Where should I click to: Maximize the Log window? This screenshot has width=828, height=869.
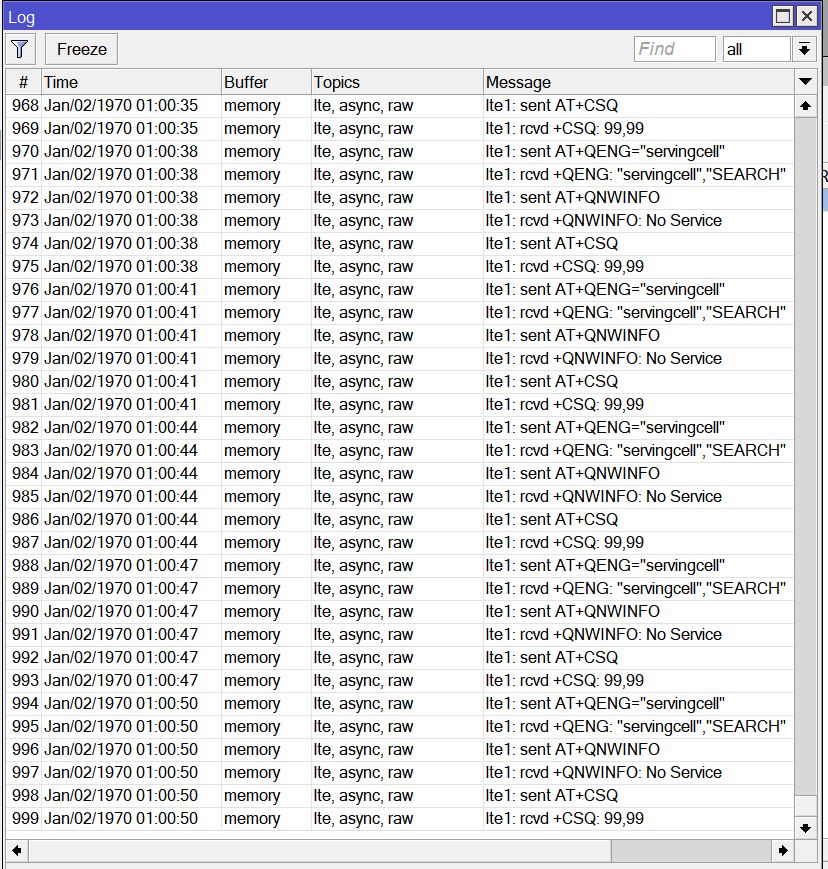click(783, 16)
